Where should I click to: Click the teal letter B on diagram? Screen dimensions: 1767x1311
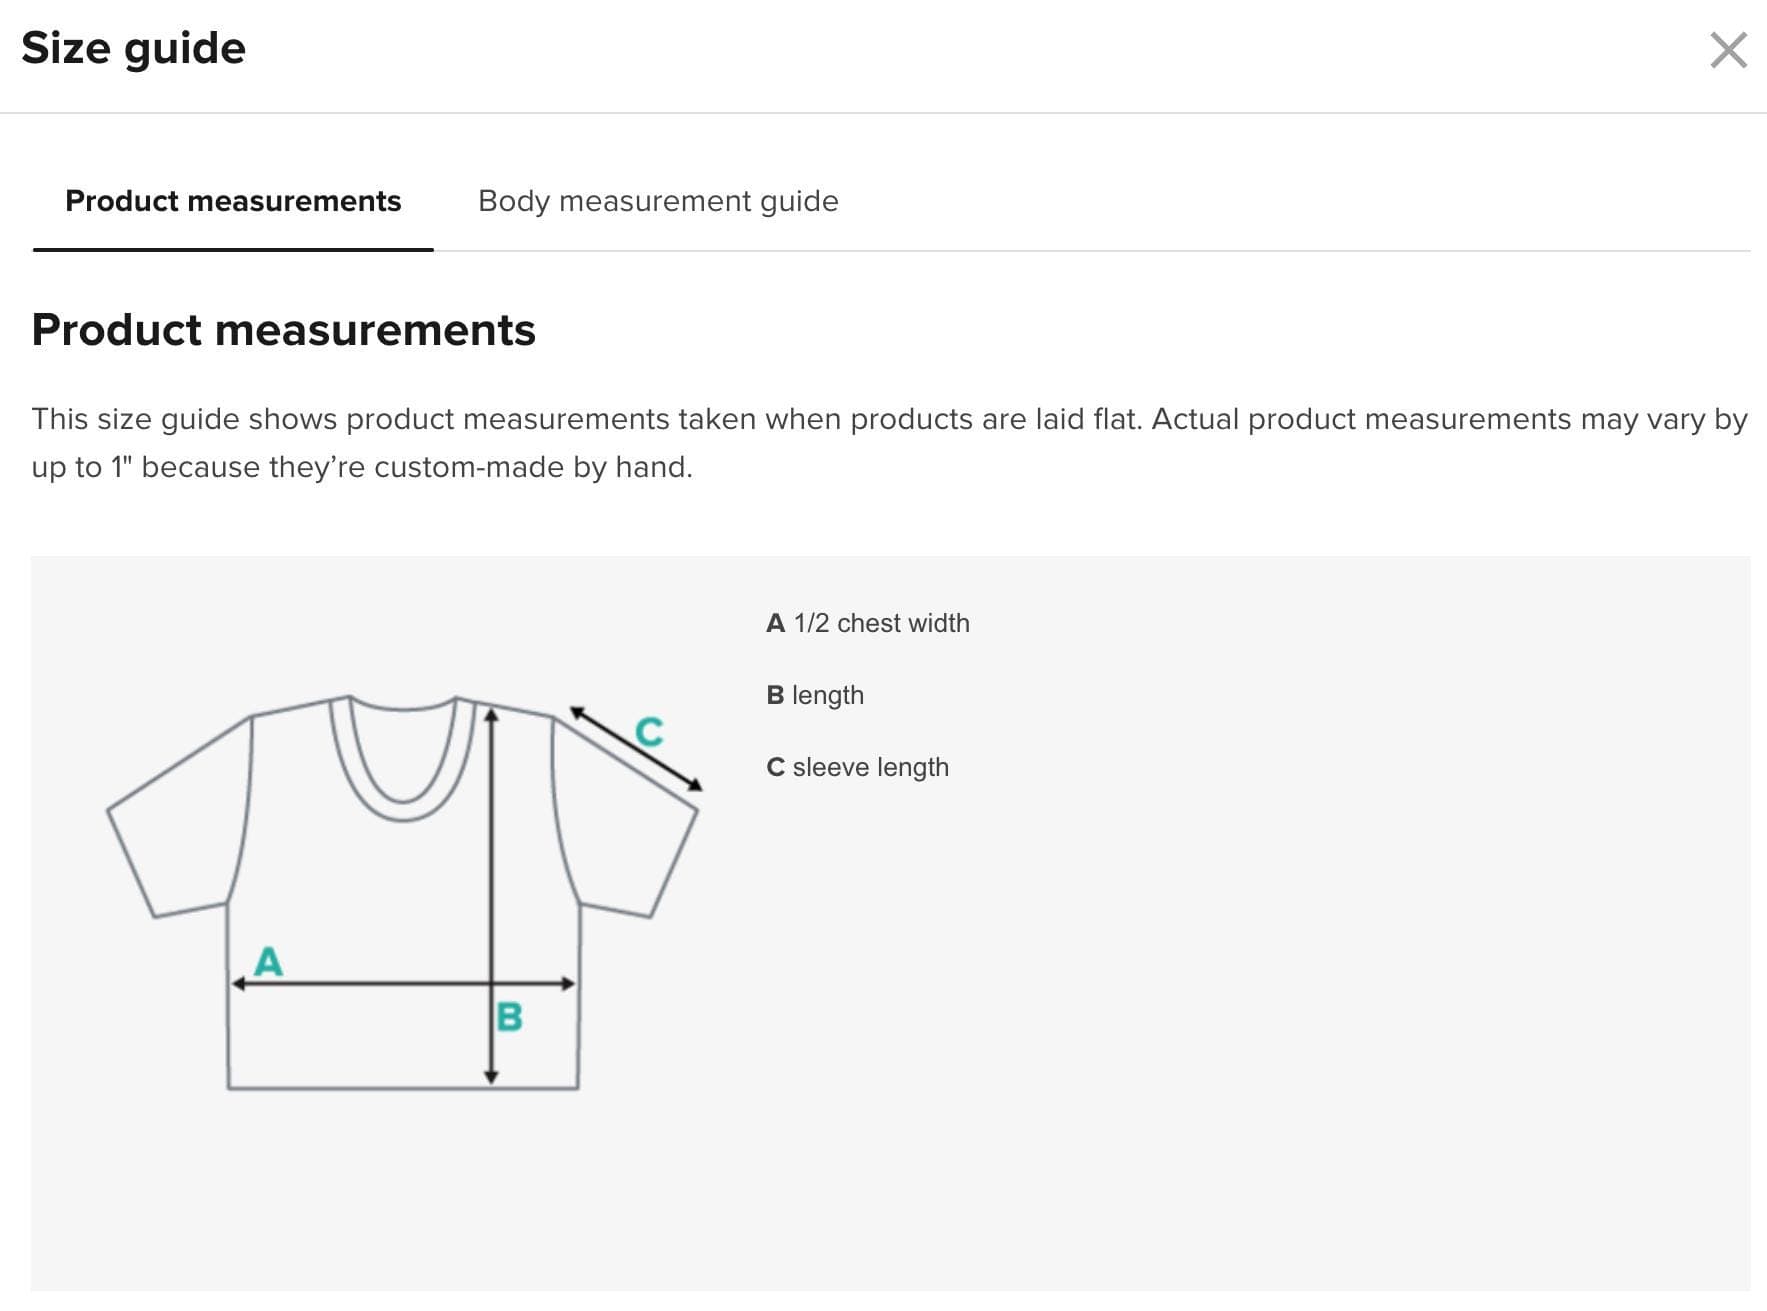509,1017
